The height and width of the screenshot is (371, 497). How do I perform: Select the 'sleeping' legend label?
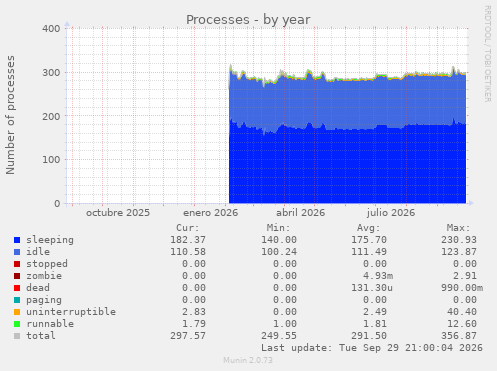[x=50, y=240]
